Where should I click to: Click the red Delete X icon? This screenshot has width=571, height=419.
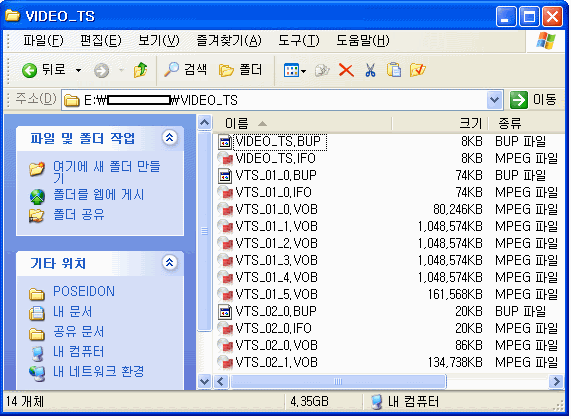(346, 70)
